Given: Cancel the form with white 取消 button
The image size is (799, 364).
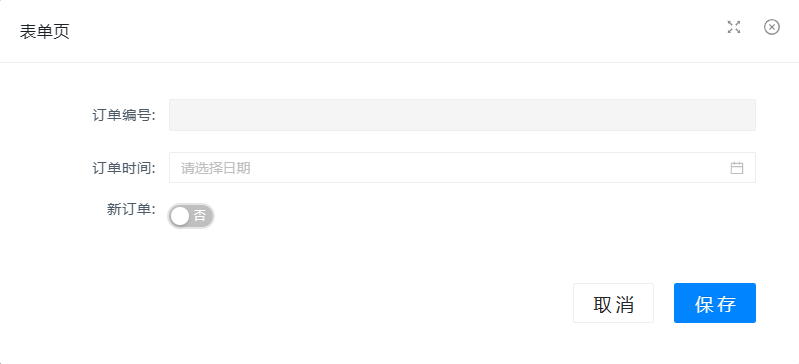Looking at the screenshot, I should [x=613, y=303].
